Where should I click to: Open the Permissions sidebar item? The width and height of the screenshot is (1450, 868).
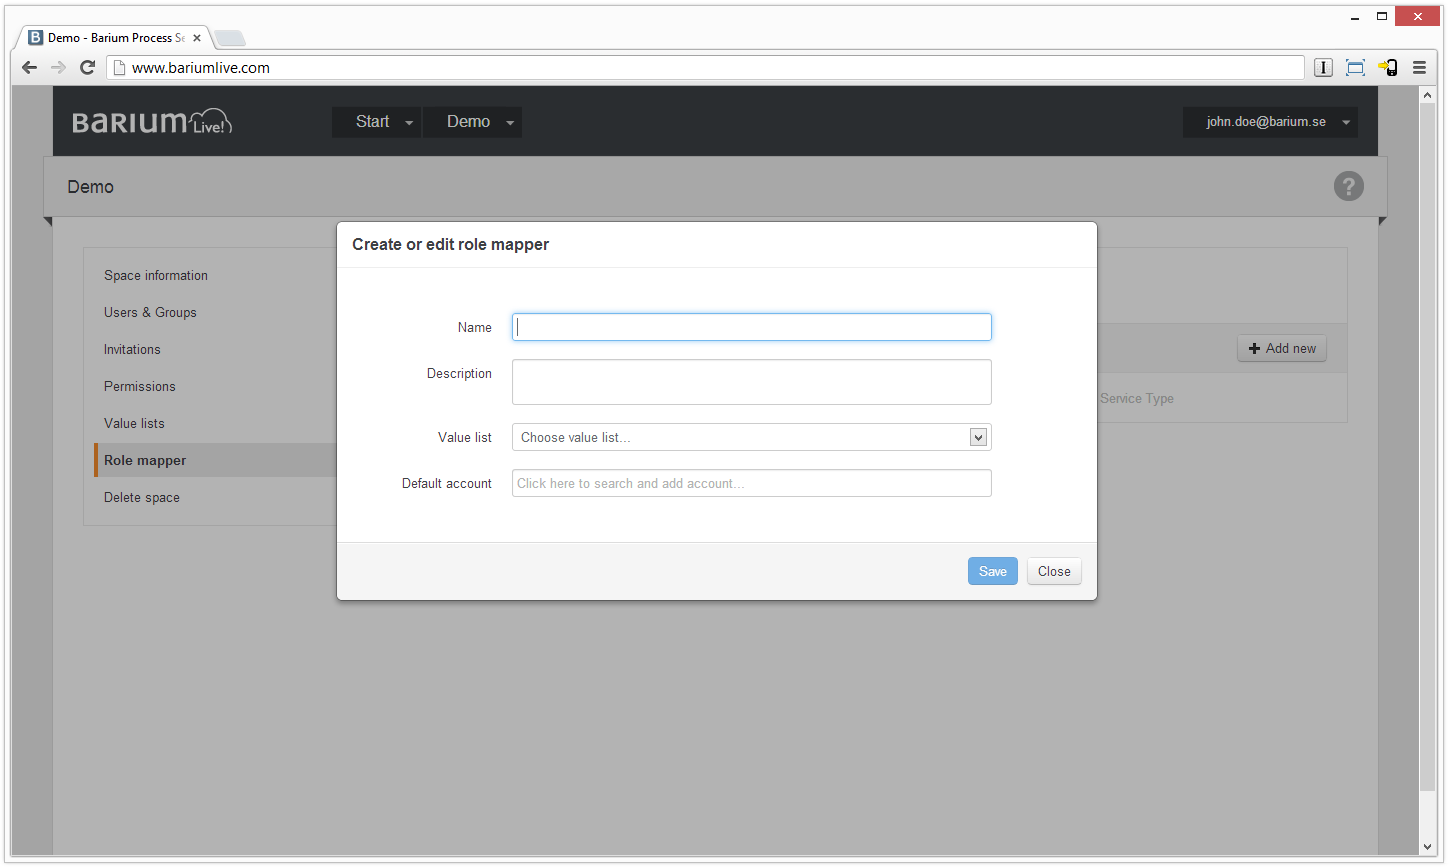click(x=140, y=387)
